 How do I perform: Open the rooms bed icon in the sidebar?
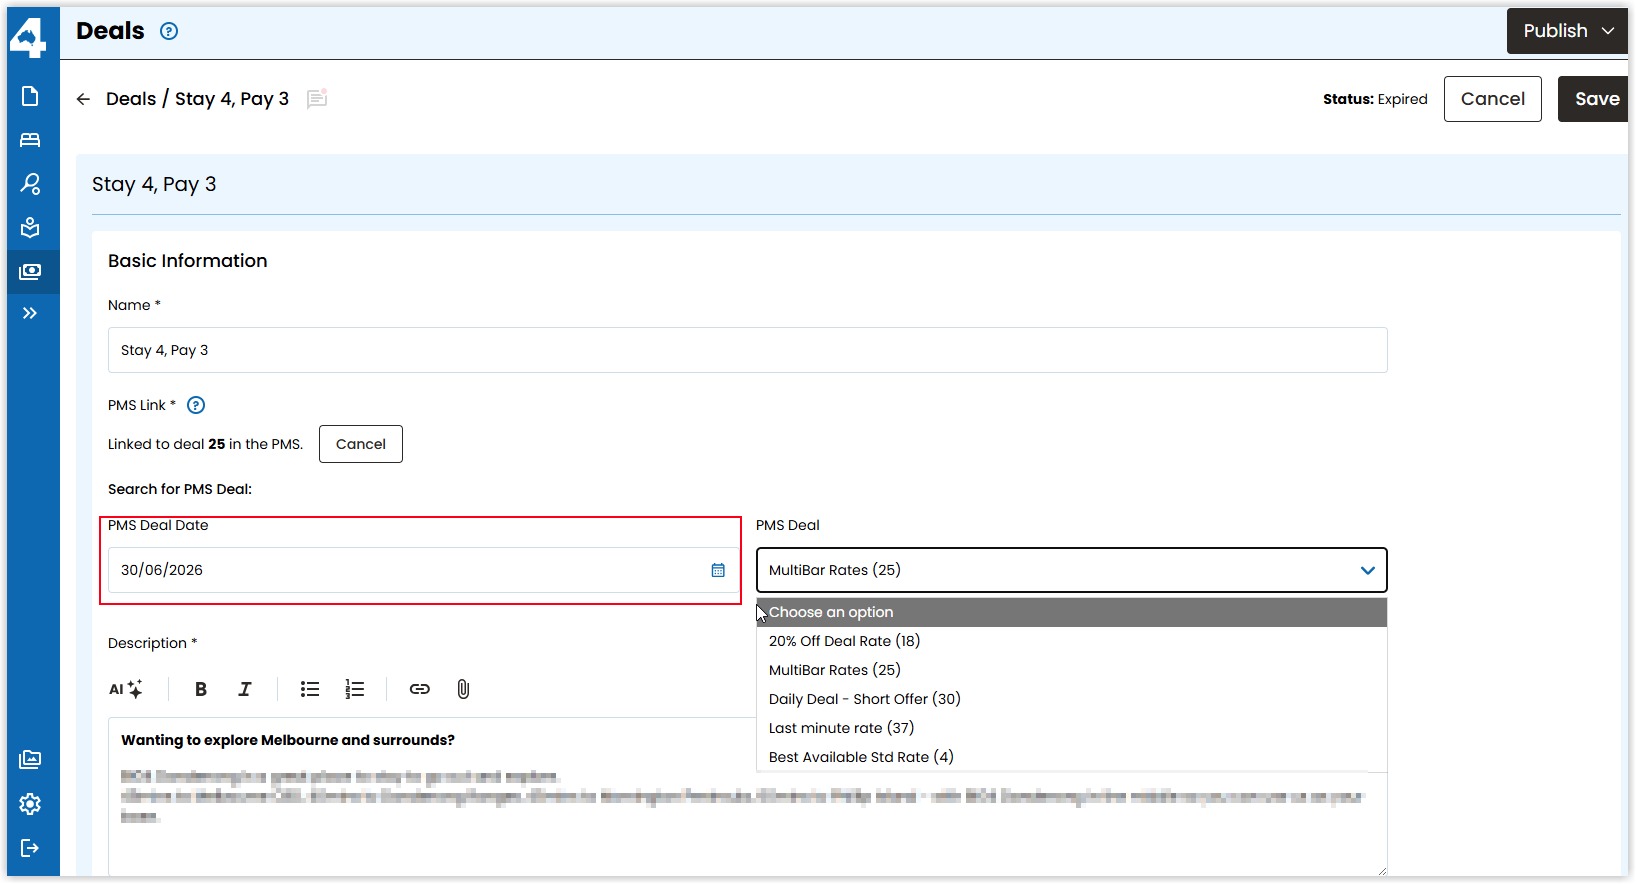point(30,140)
